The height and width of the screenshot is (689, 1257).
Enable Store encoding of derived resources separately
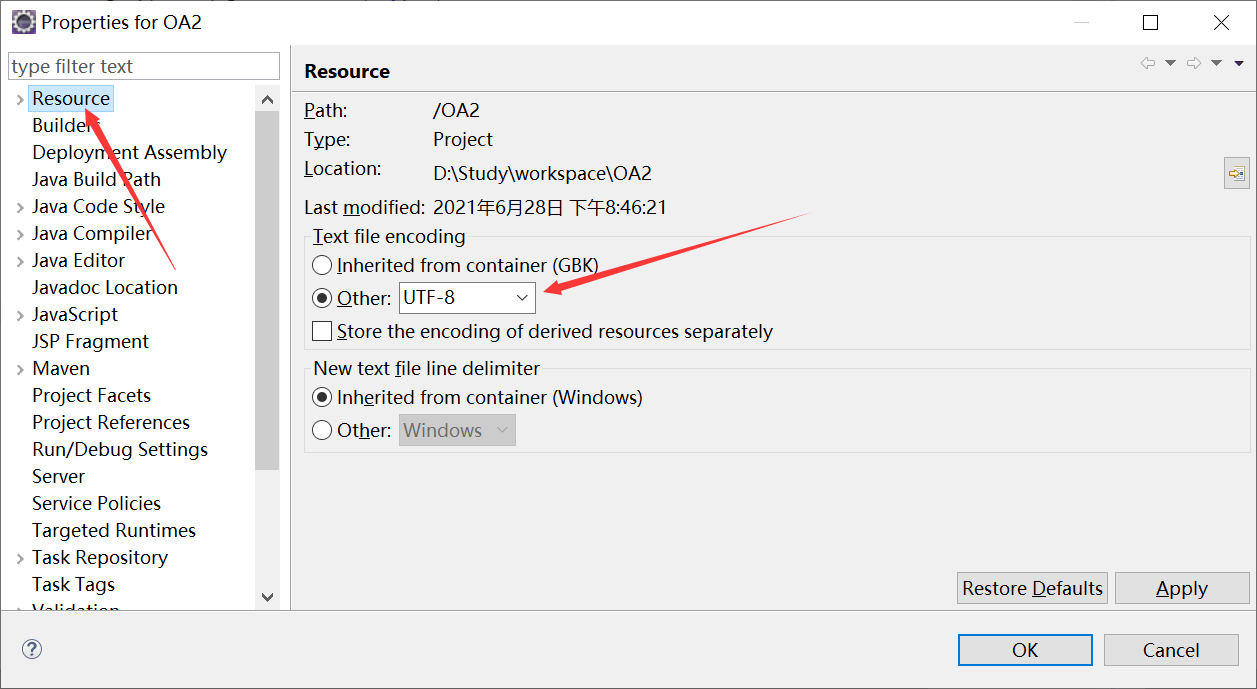[322, 331]
